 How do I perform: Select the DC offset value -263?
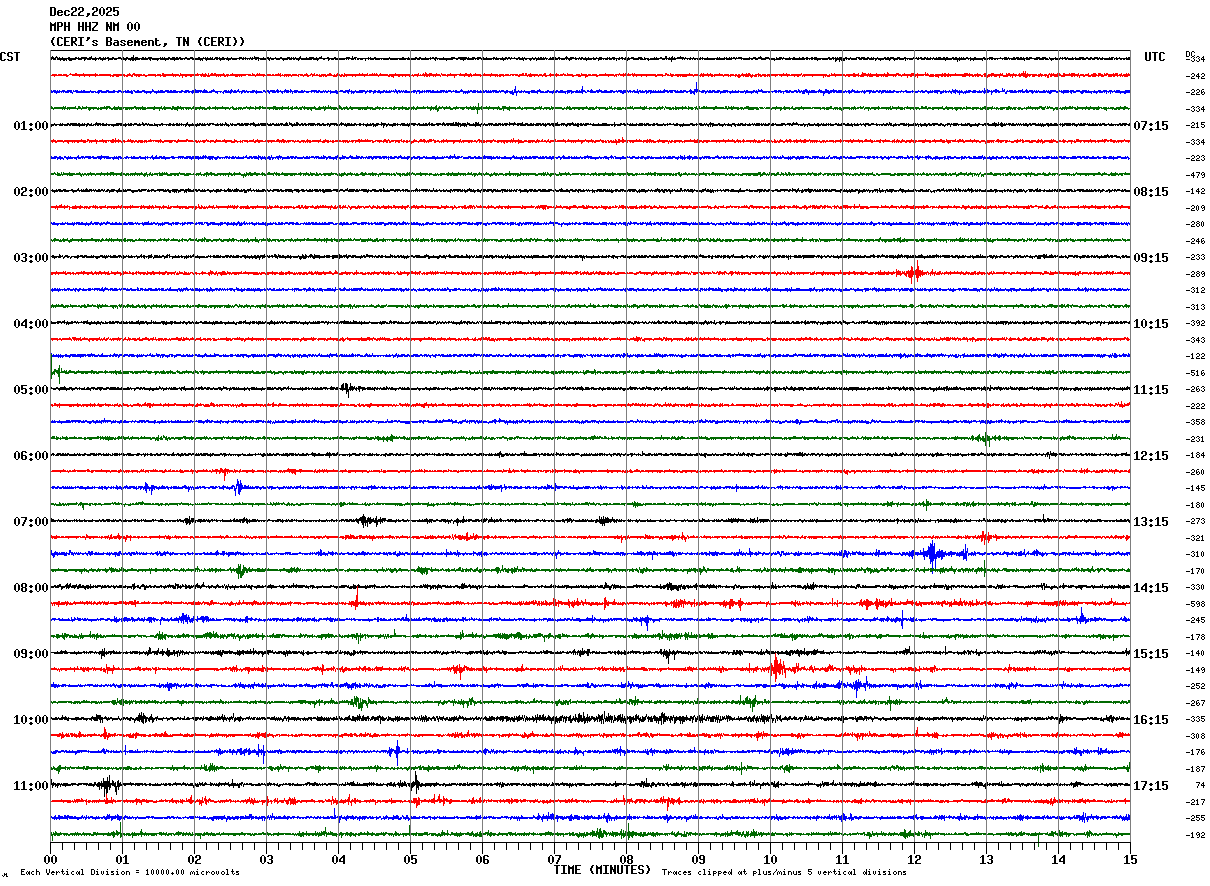1195,390
